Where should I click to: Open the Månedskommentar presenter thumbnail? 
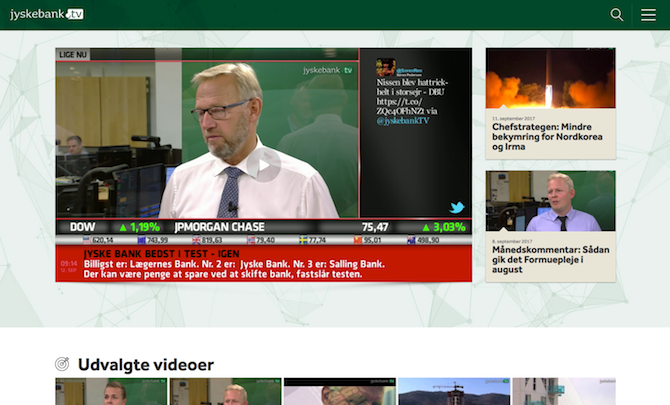pyautogui.click(x=550, y=201)
